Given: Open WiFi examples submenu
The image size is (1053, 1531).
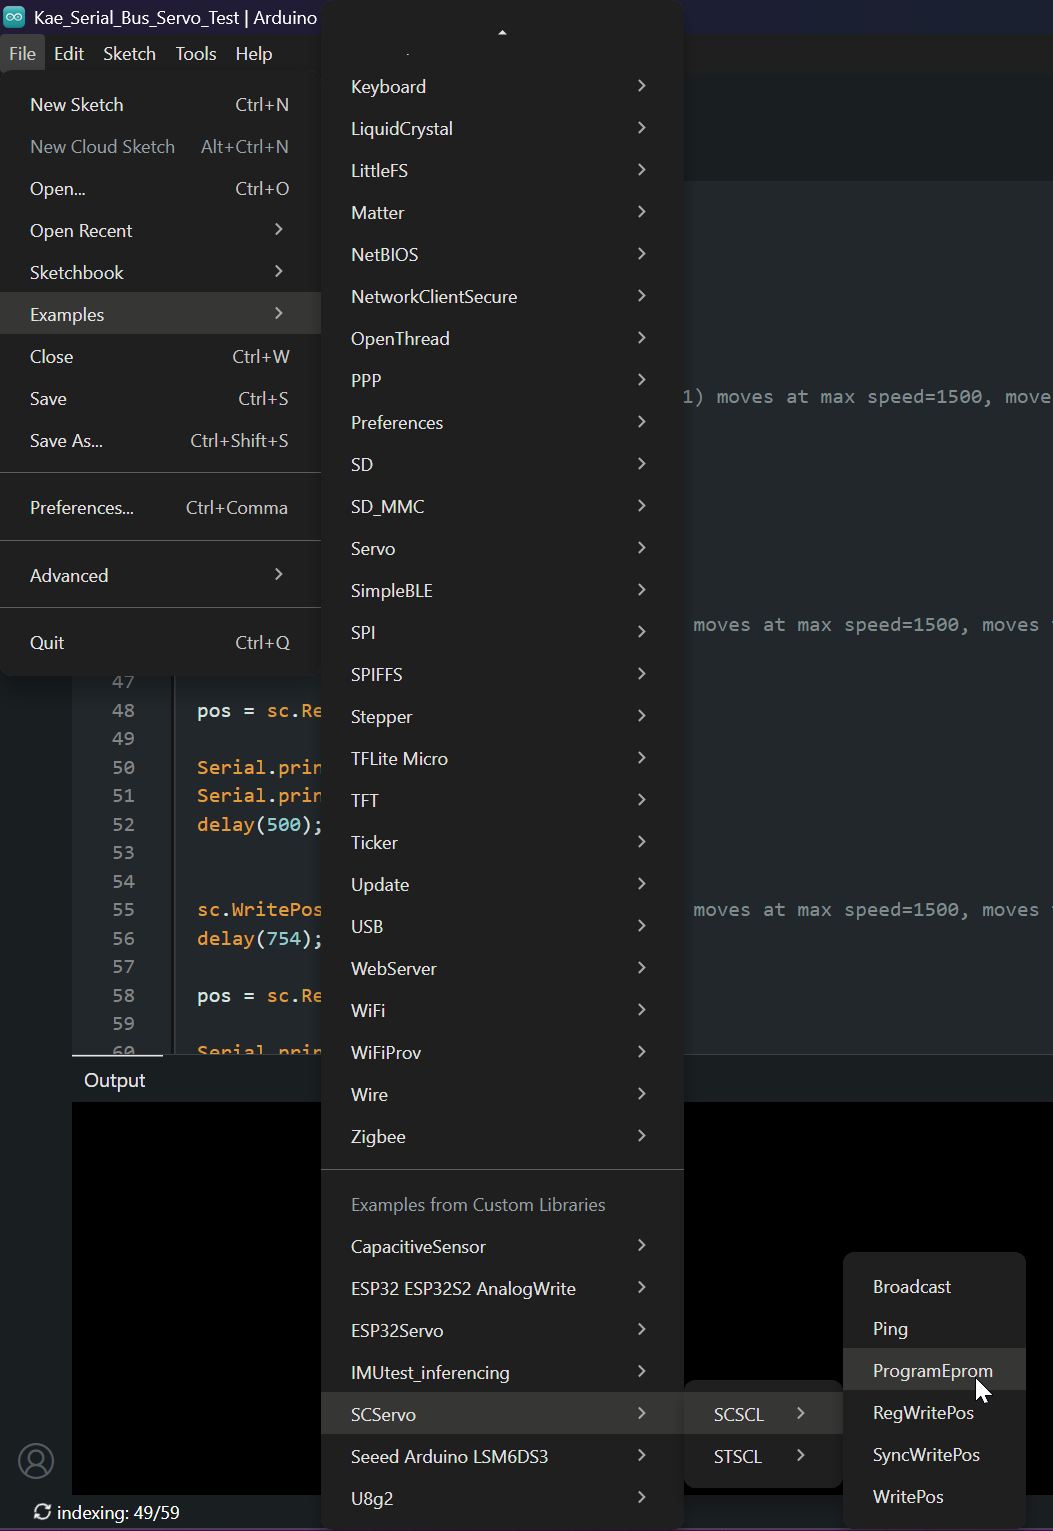Looking at the screenshot, I should pos(502,1011).
